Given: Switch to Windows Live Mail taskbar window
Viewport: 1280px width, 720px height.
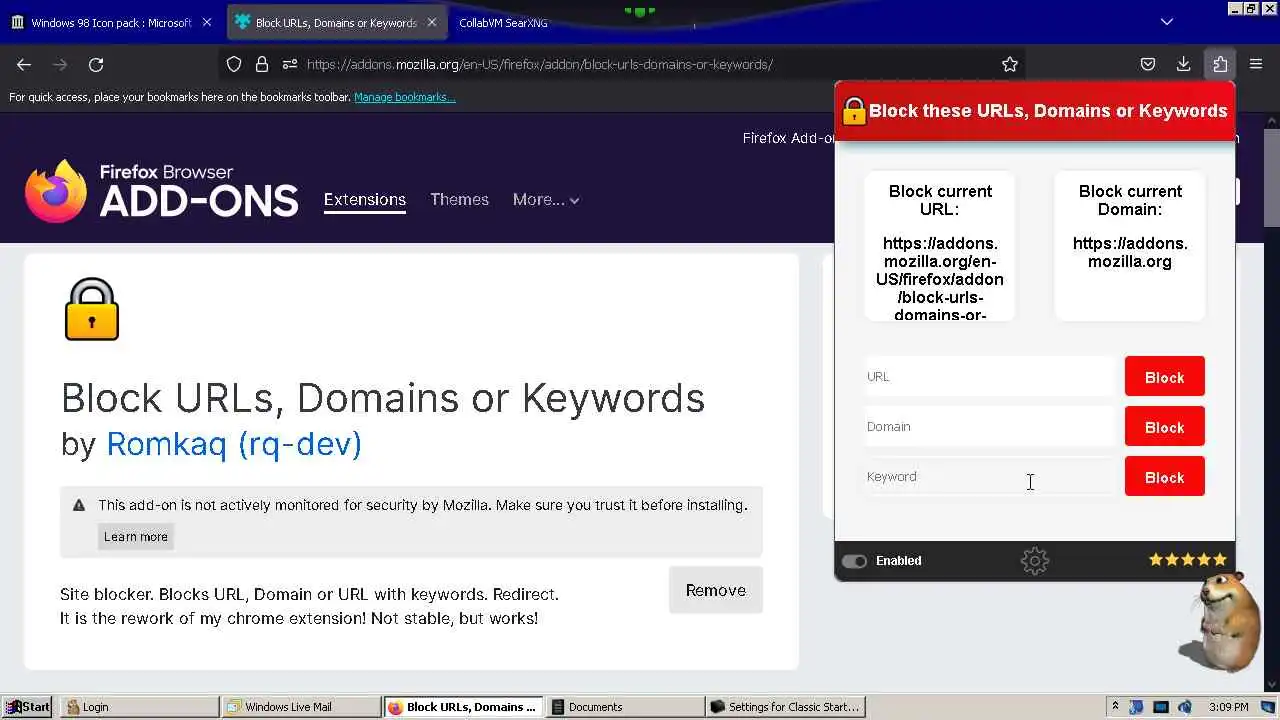Looking at the screenshot, I should [x=302, y=707].
